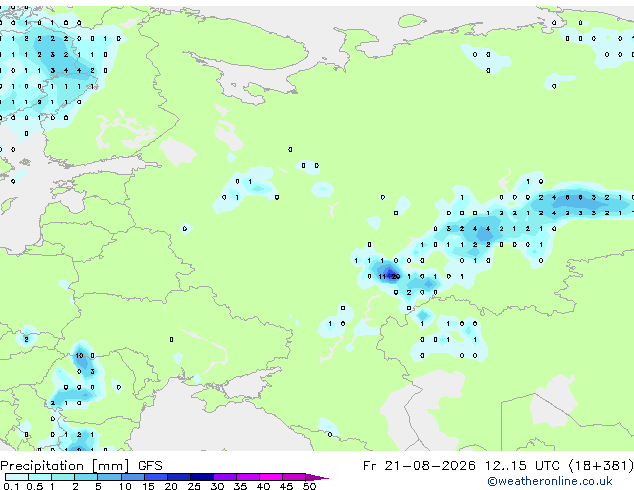
Task: Open the weatheronline.co.uk link
Action: click(x=550, y=481)
